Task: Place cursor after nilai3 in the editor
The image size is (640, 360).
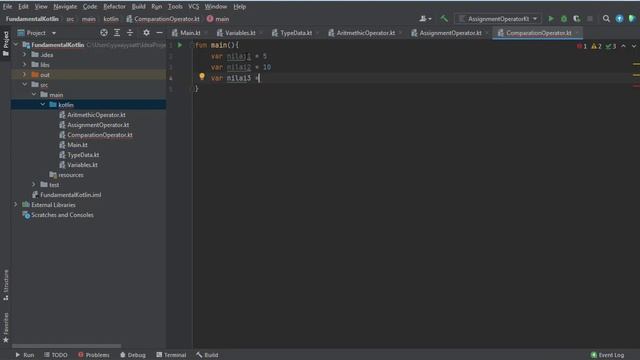Action: coord(251,78)
